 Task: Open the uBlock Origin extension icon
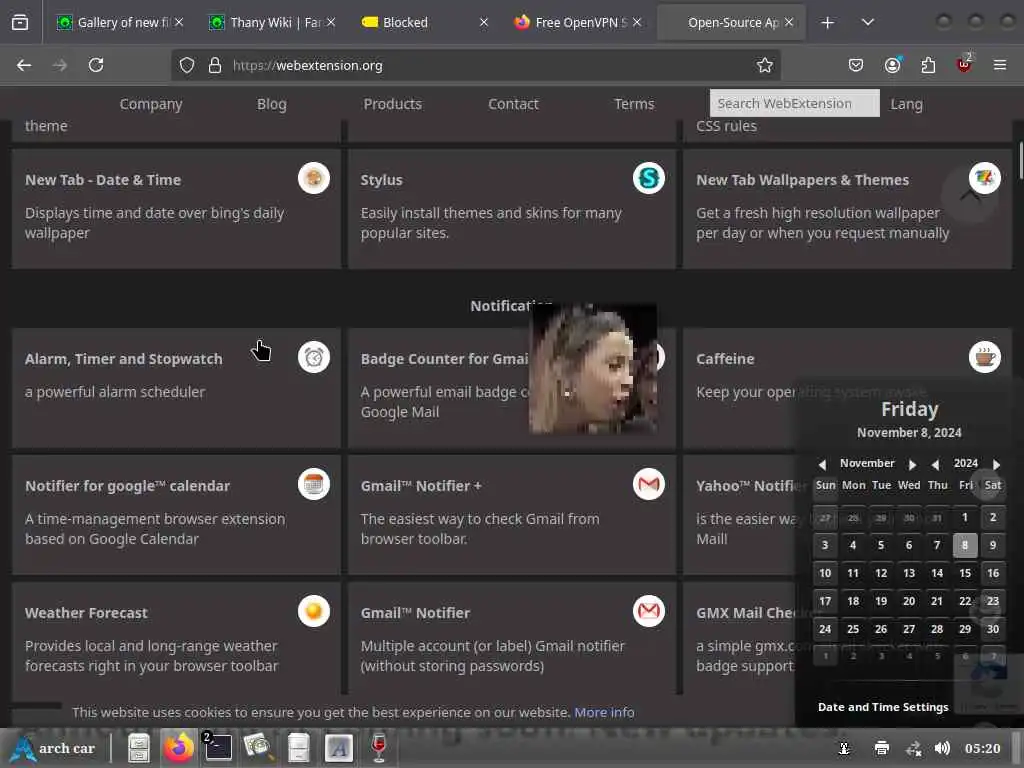point(964,64)
